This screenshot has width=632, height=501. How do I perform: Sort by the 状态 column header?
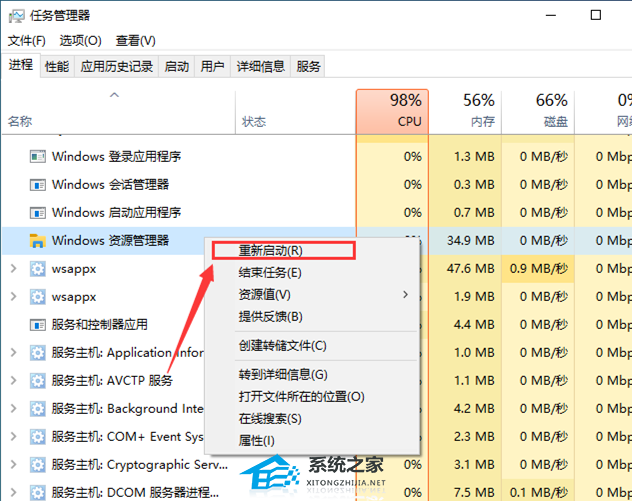[x=295, y=112]
